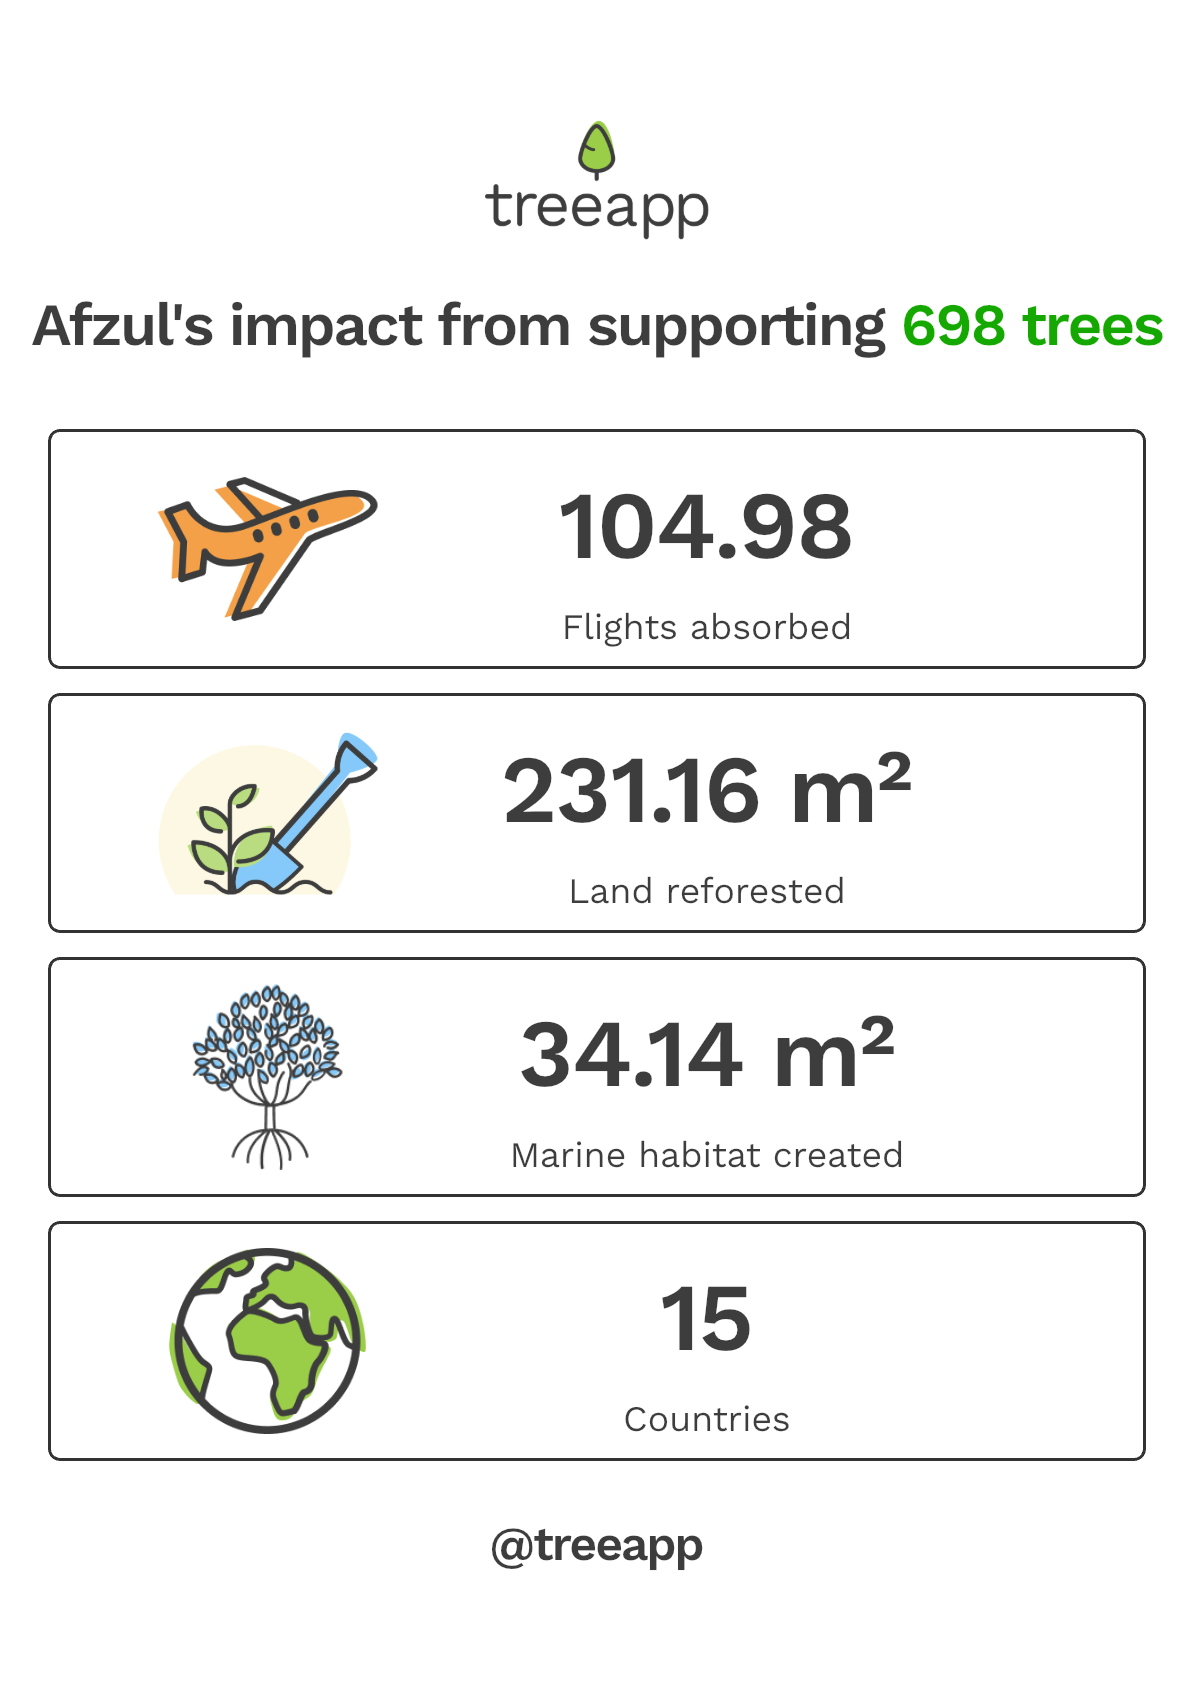
Task: Click the "Countries" label
Action: pyautogui.click(x=706, y=1419)
